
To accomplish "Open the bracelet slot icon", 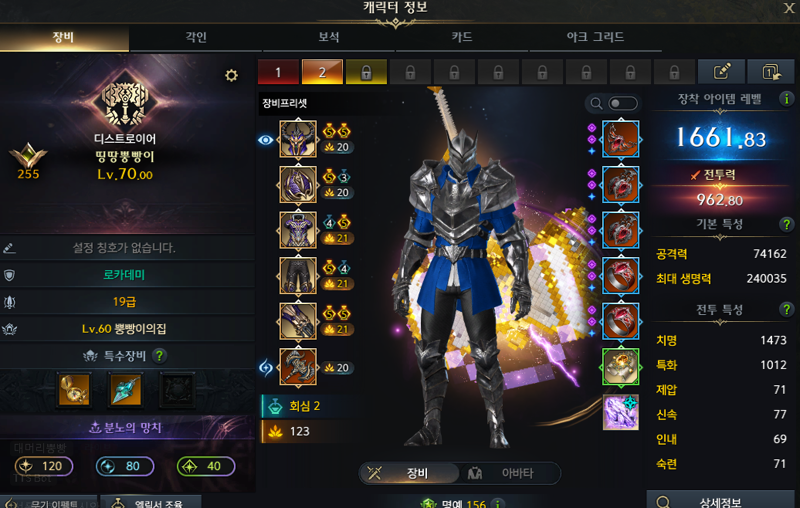I will tap(620, 412).
